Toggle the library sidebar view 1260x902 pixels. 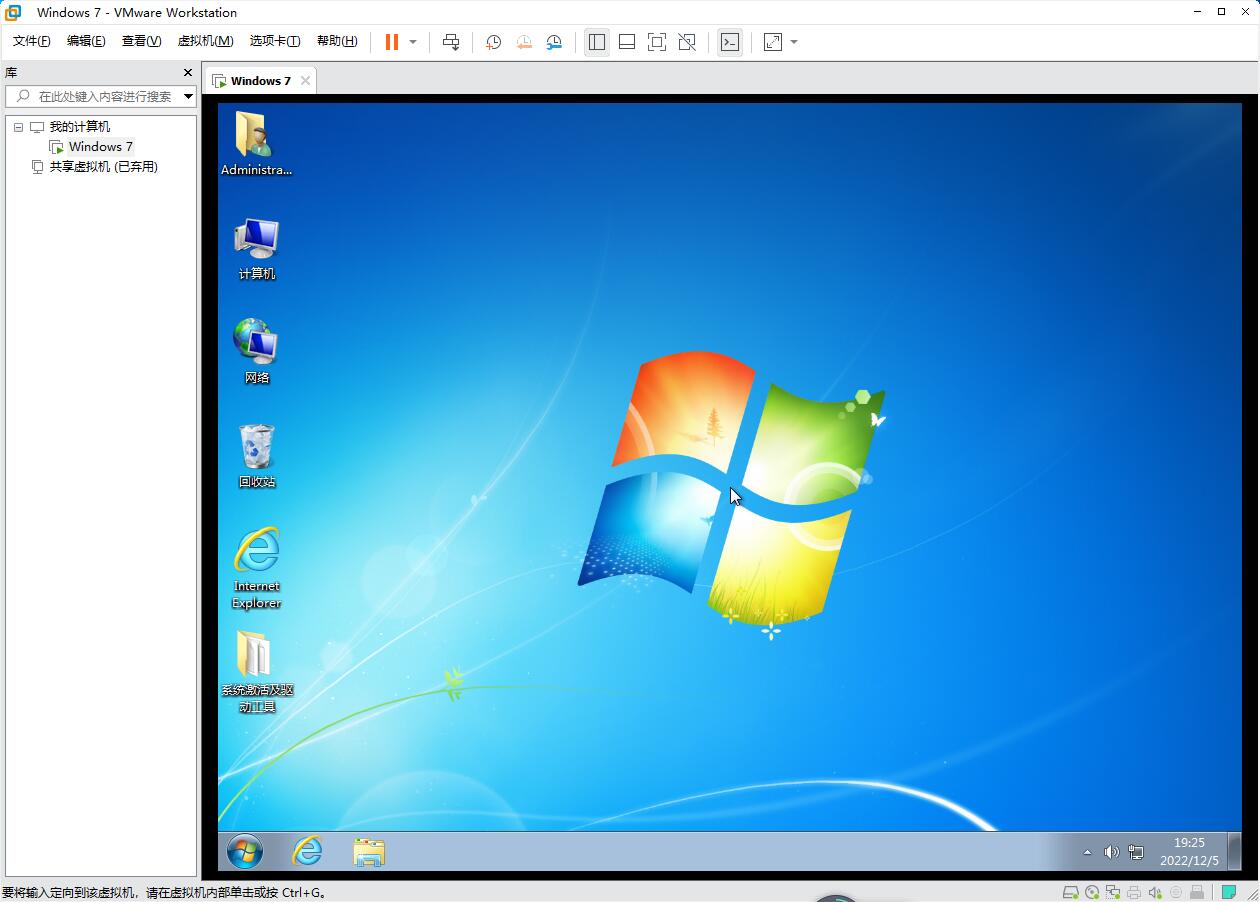point(597,42)
